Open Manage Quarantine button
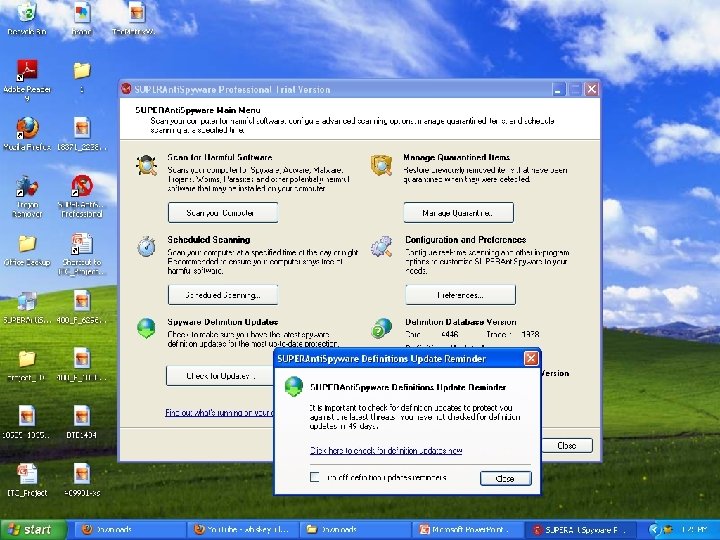 pos(458,213)
